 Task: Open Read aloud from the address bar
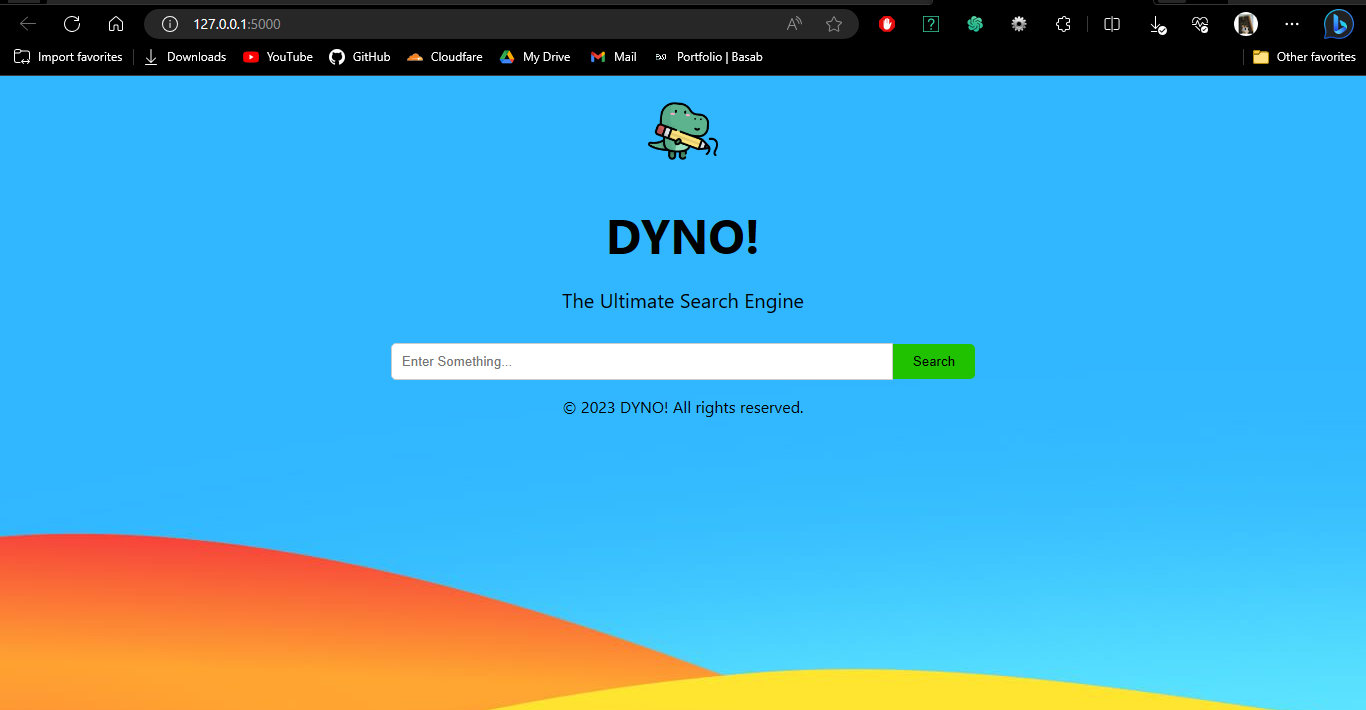click(x=794, y=24)
